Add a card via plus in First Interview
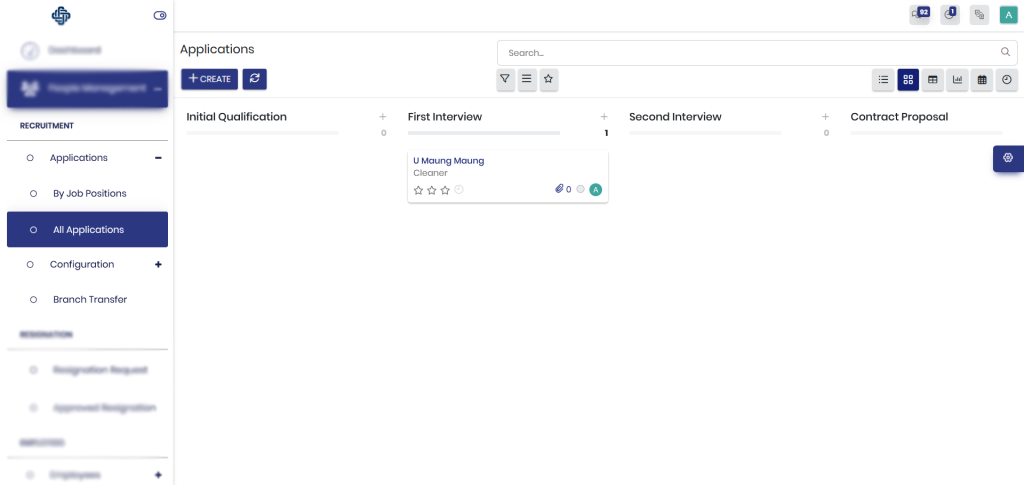This screenshot has width=1024, height=485. (604, 117)
